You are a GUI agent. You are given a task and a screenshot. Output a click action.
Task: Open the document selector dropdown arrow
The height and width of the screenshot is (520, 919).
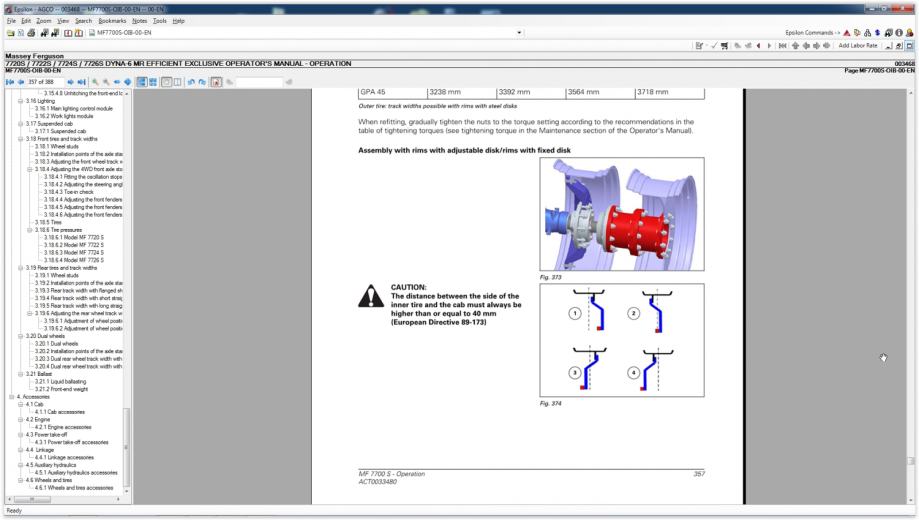(x=519, y=33)
